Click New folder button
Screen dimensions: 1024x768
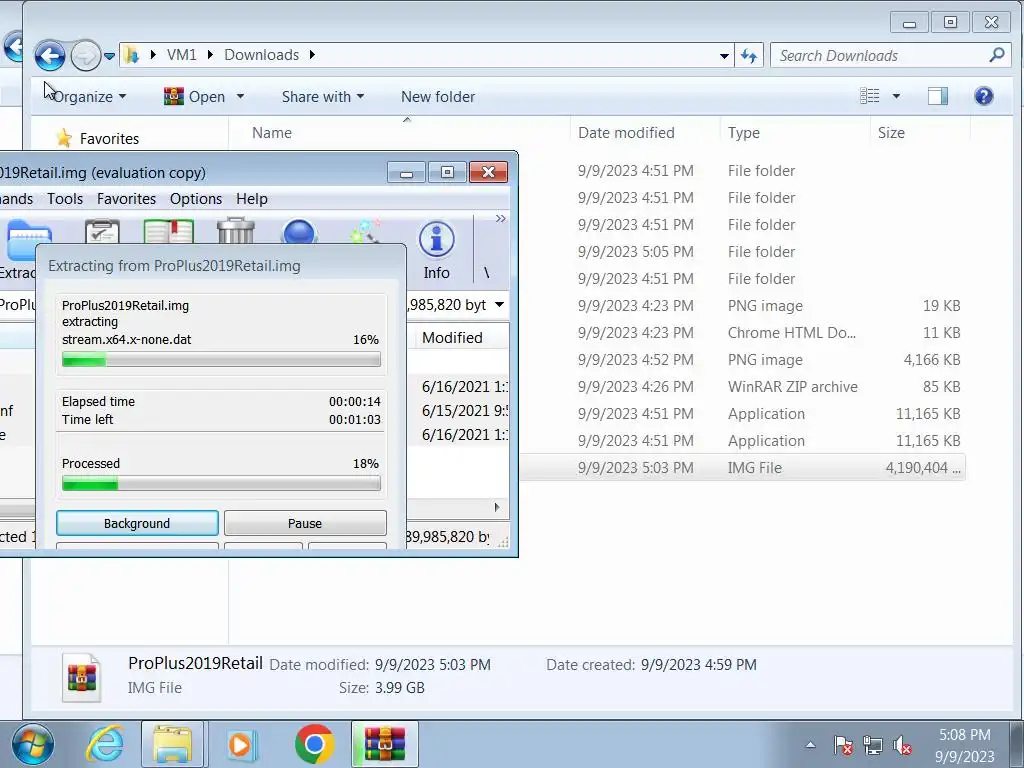point(438,97)
